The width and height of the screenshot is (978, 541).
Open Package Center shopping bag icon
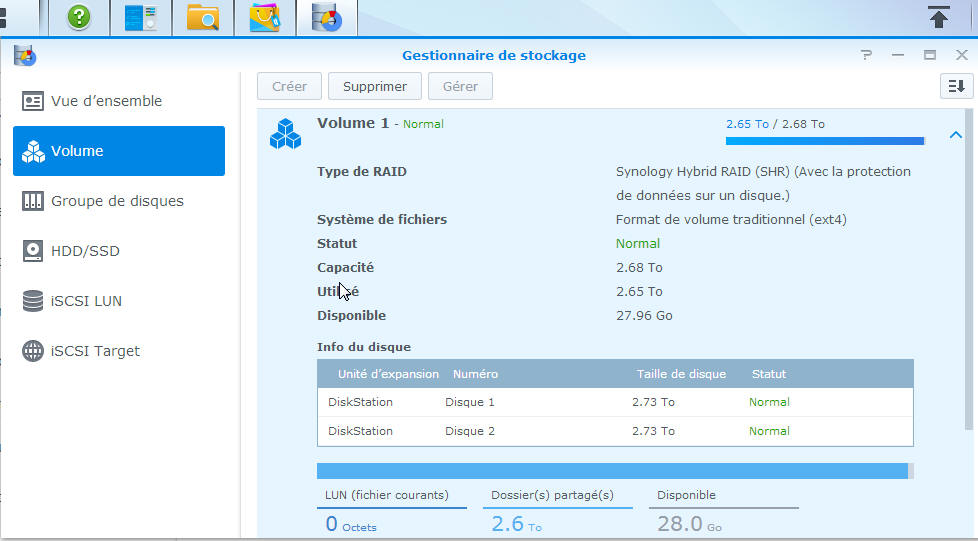click(x=264, y=17)
